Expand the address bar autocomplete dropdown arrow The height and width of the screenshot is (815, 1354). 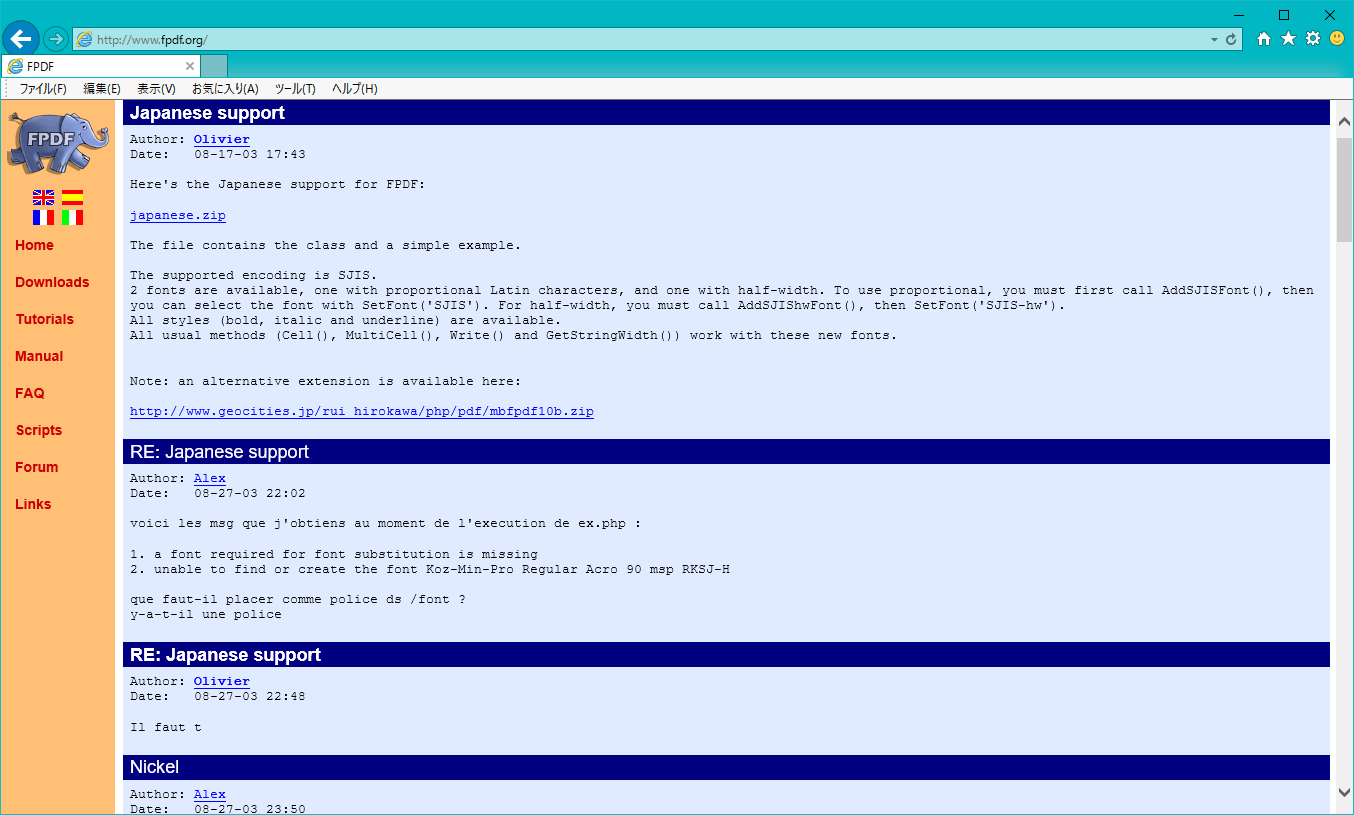click(x=1214, y=40)
